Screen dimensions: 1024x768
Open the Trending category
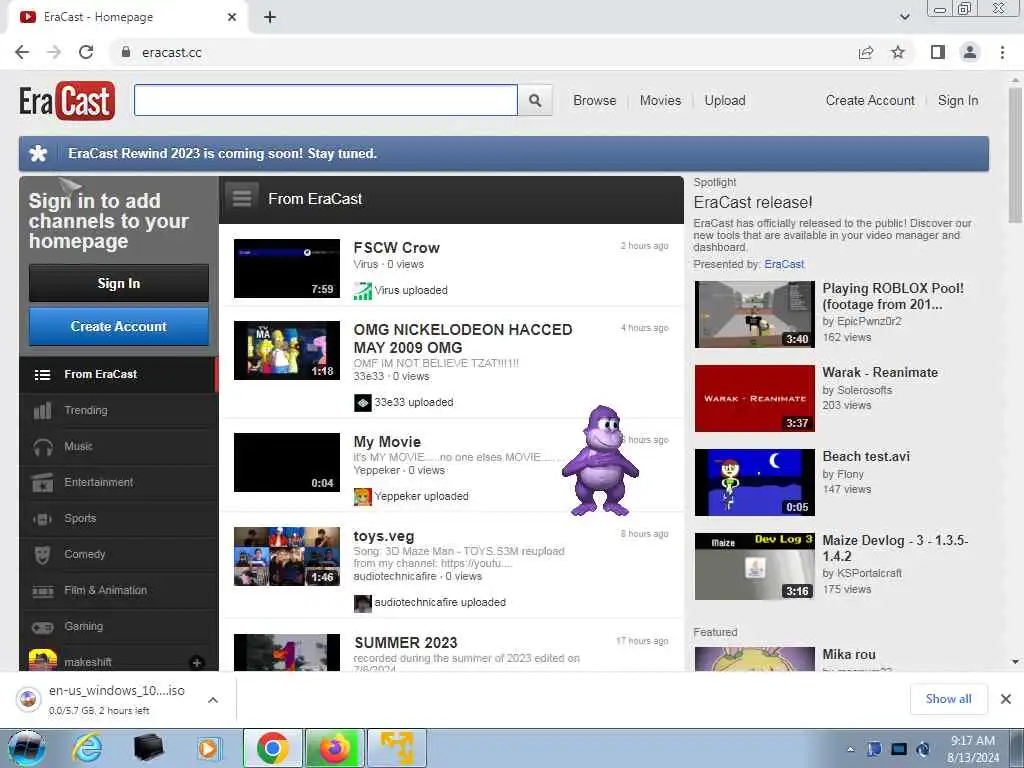(x=118, y=410)
